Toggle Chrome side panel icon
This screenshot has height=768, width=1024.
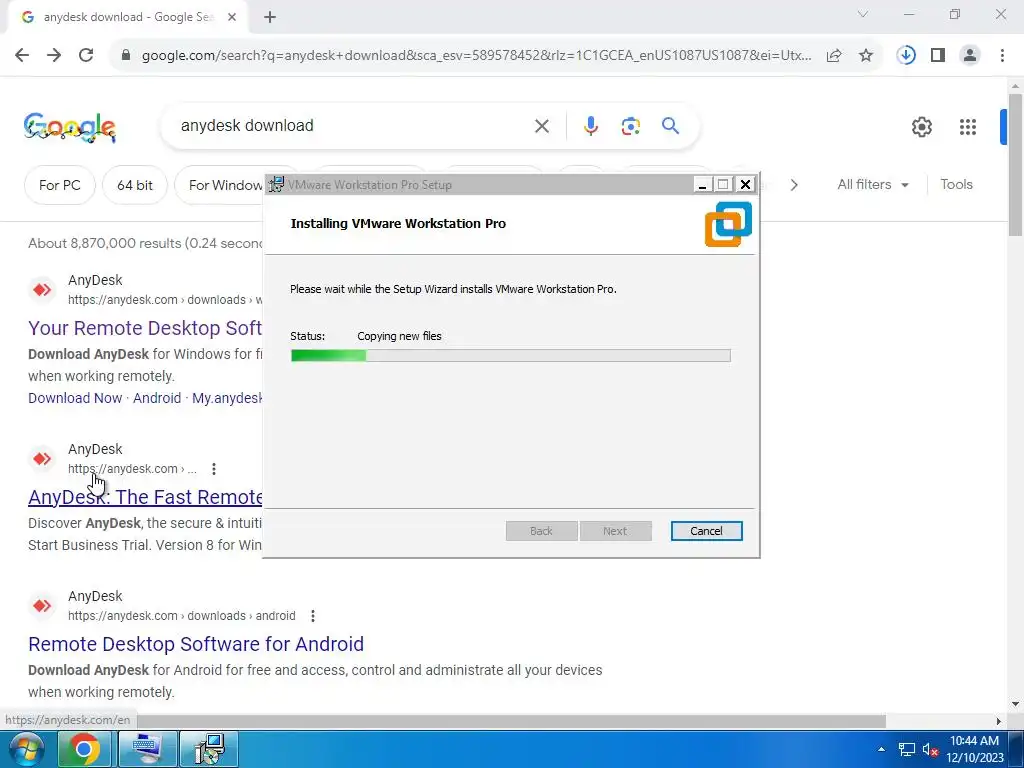tap(938, 56)
